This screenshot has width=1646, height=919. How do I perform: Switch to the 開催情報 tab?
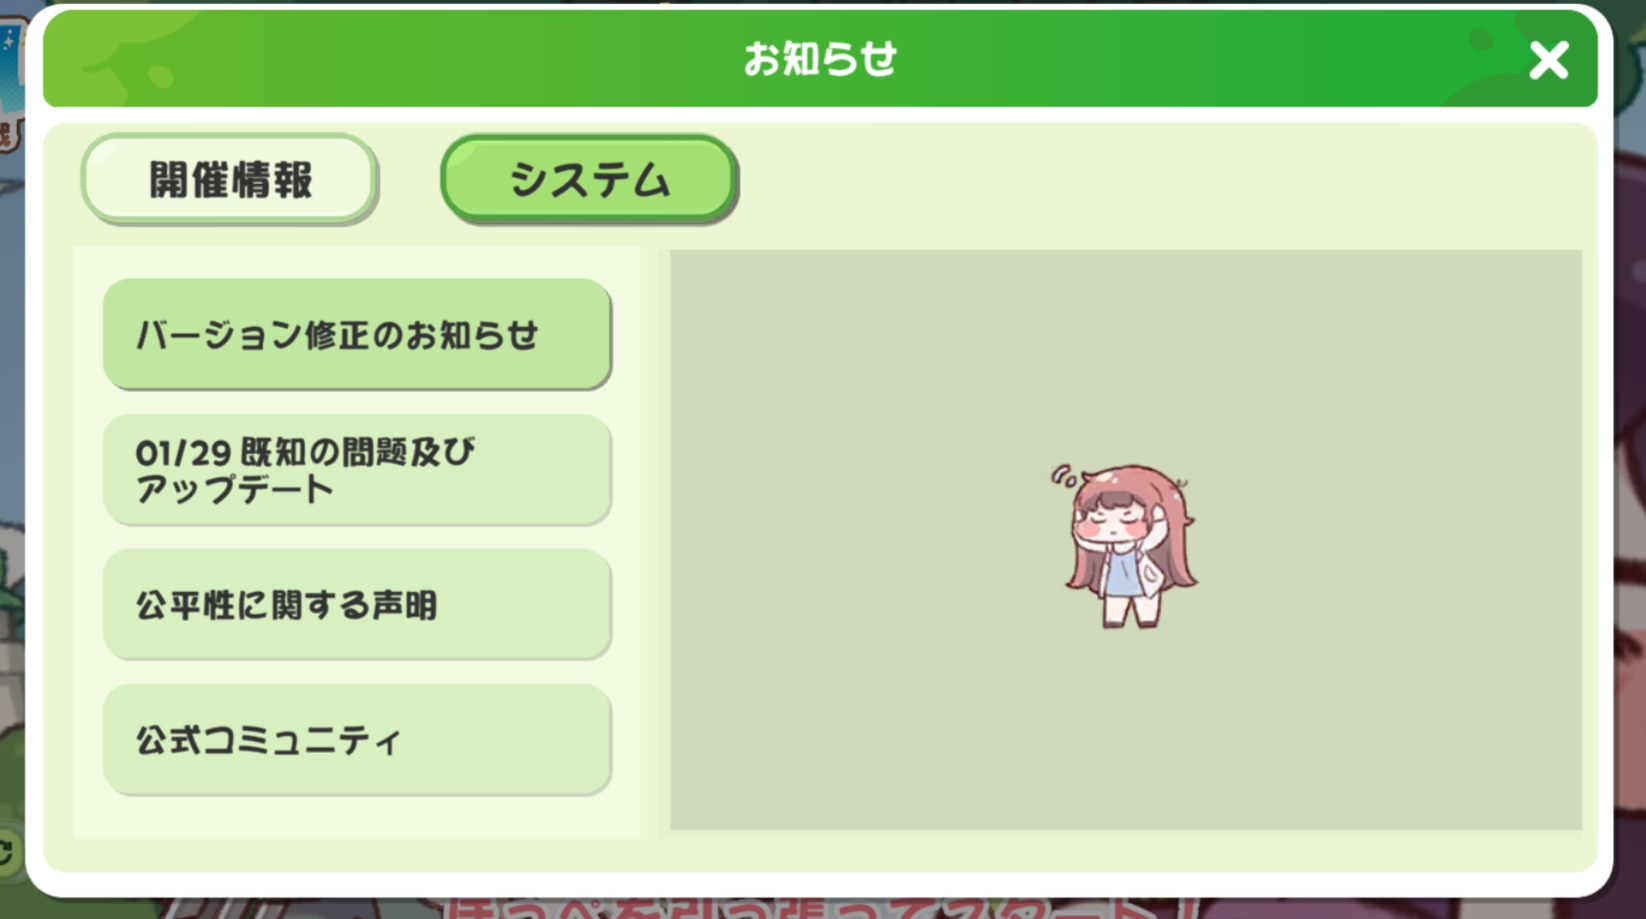(229, 179)
